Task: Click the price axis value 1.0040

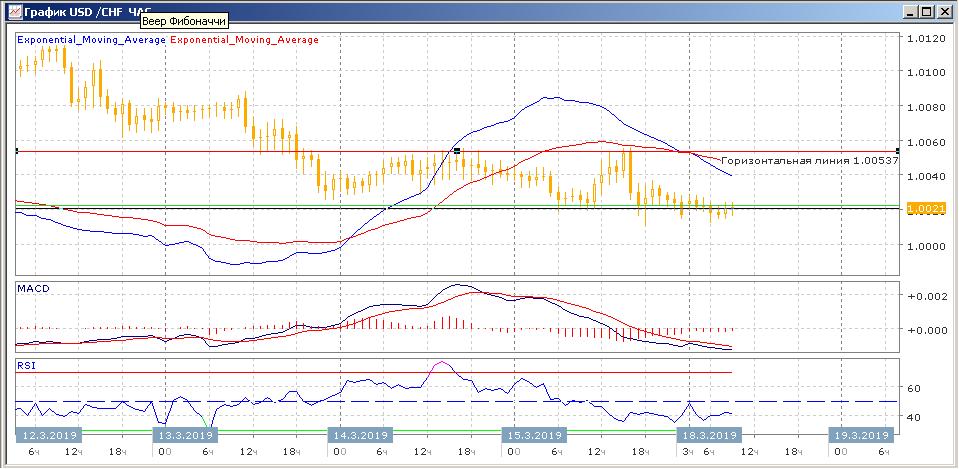Action: 925,177
